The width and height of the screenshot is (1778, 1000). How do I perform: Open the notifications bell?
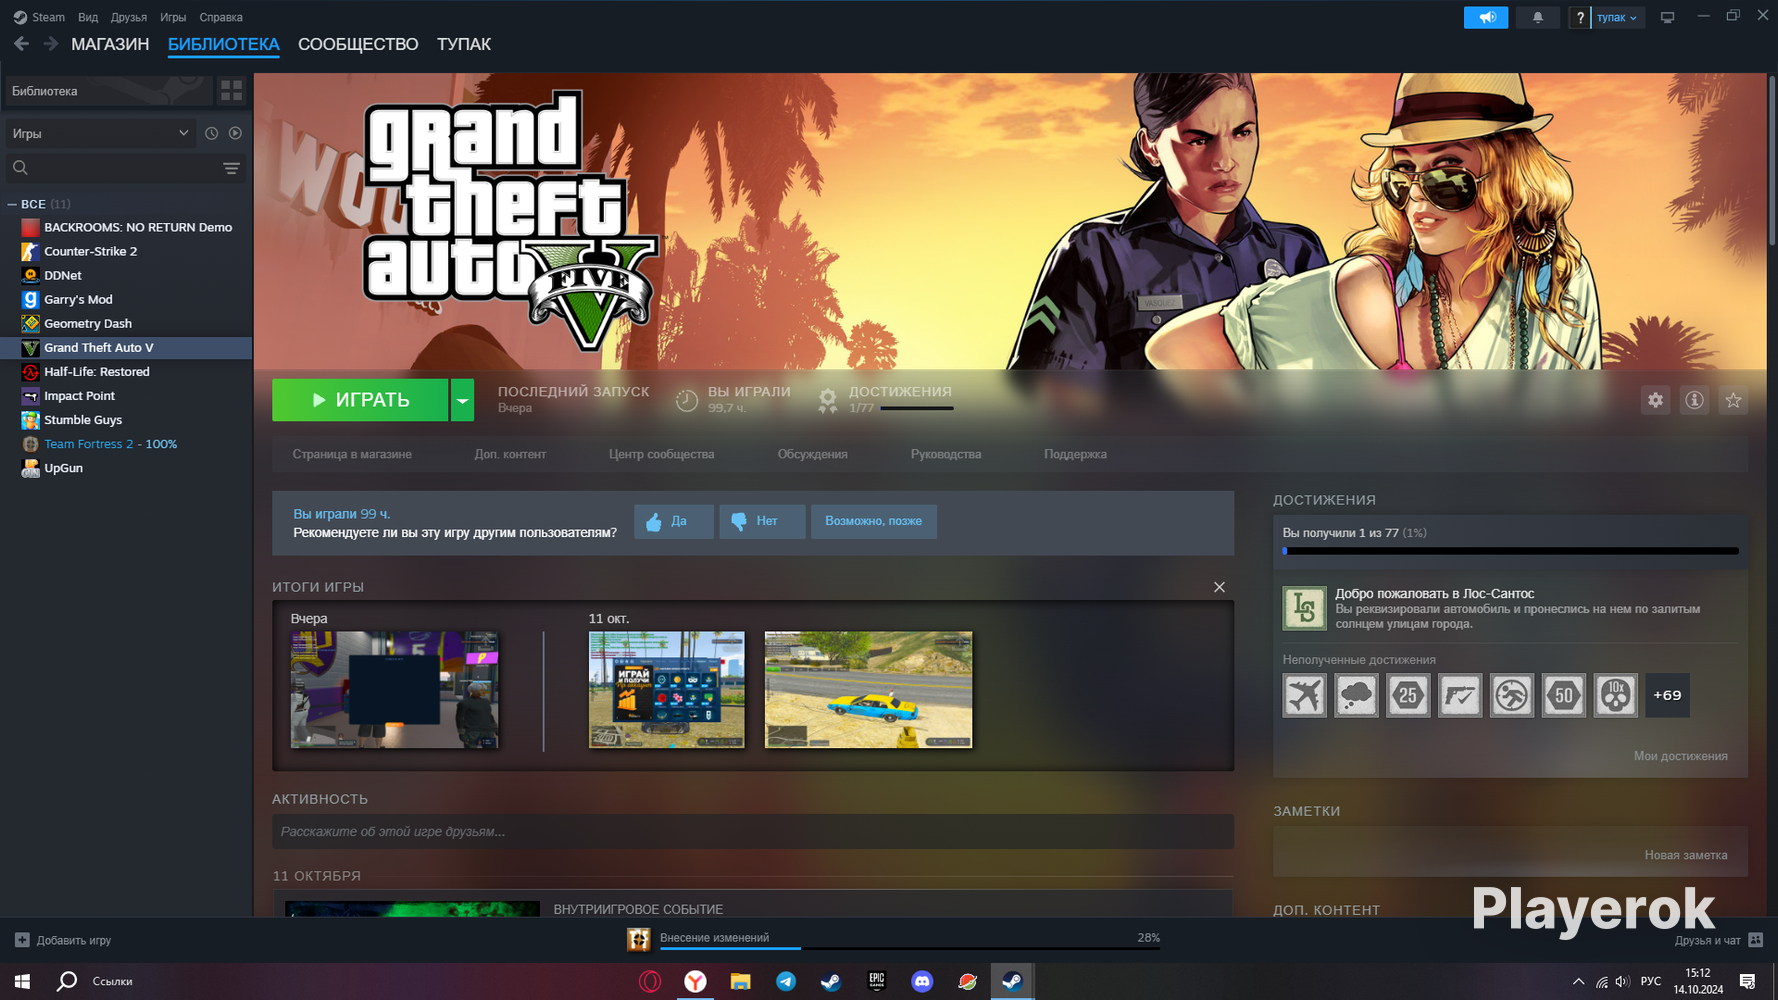[x=1538, y=17]
